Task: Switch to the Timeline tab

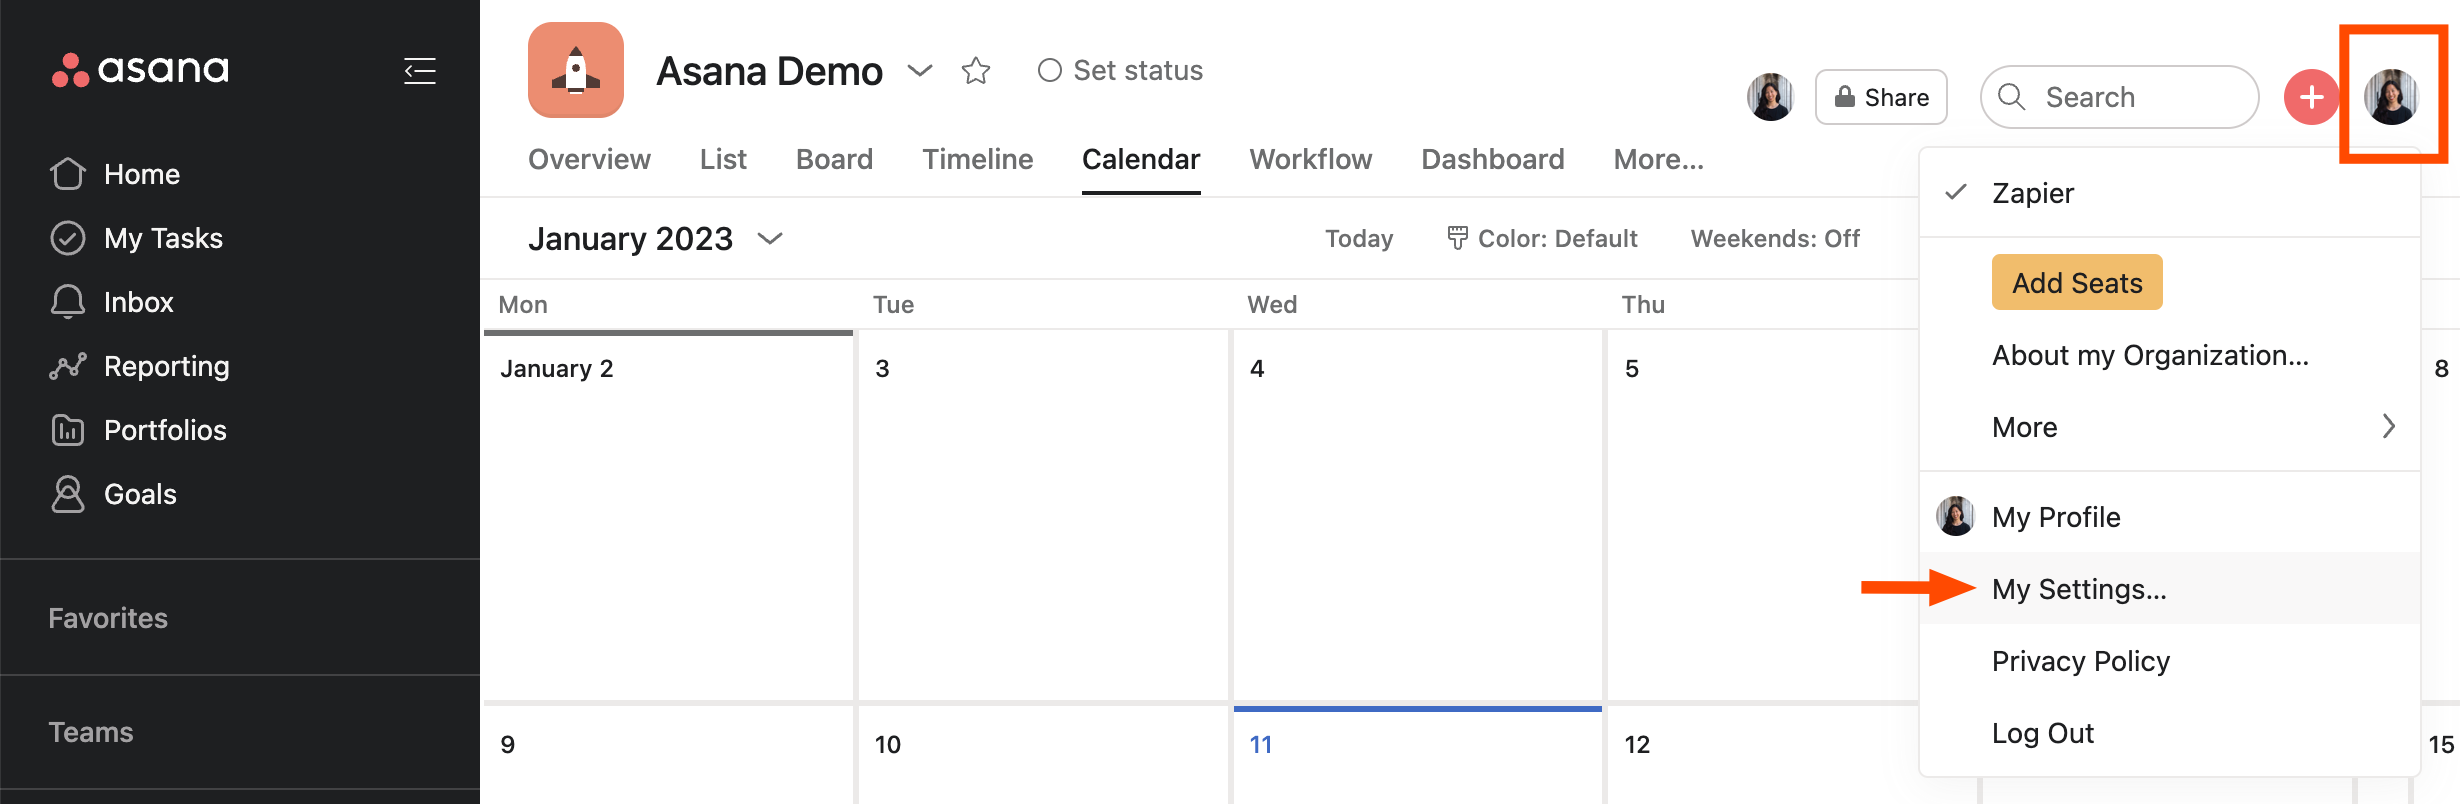Action: pos(977,159)
